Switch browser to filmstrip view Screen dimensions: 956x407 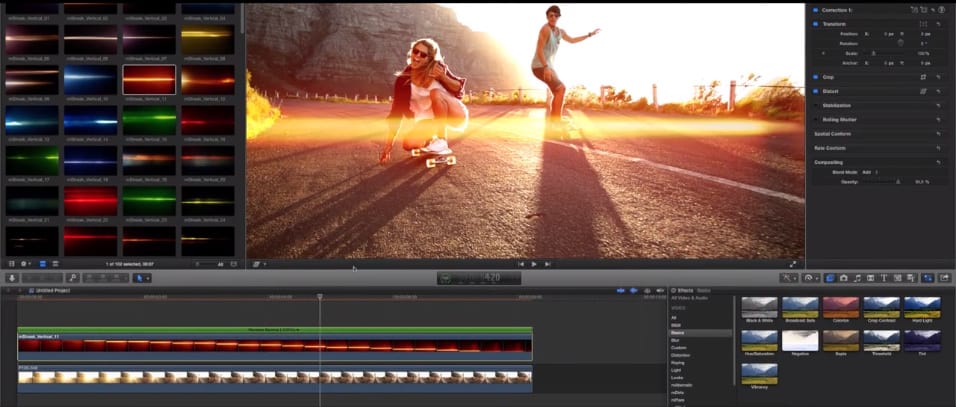click(43, 264)
